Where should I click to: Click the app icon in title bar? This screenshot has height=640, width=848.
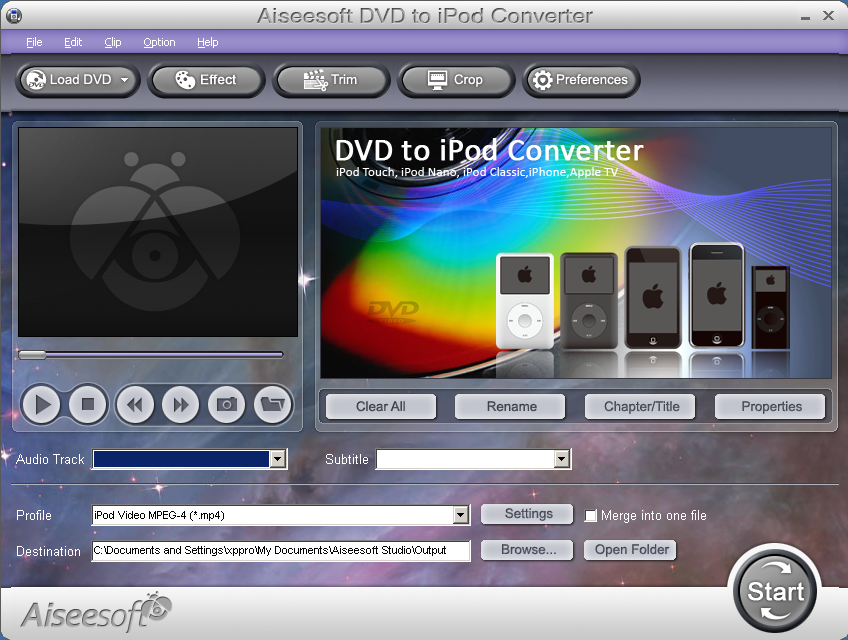(14, 16)
